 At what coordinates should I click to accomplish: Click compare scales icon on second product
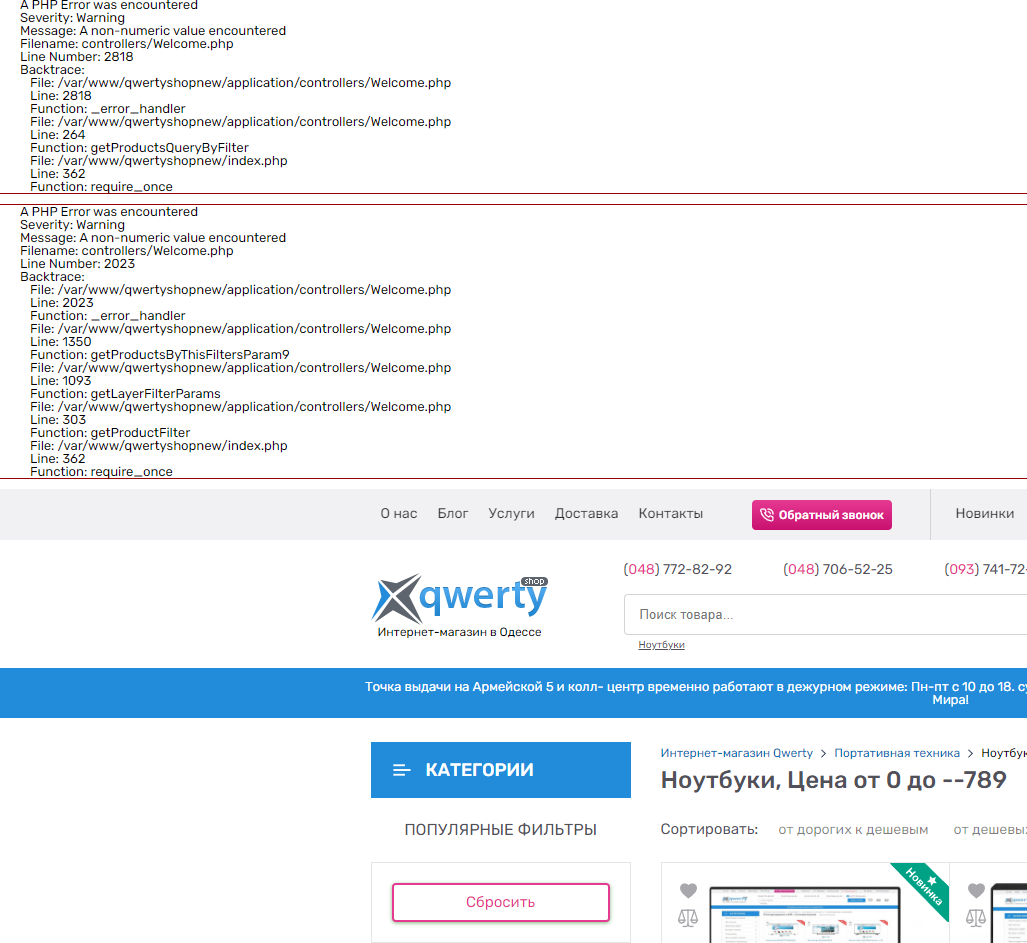click(x=976, y=916)
